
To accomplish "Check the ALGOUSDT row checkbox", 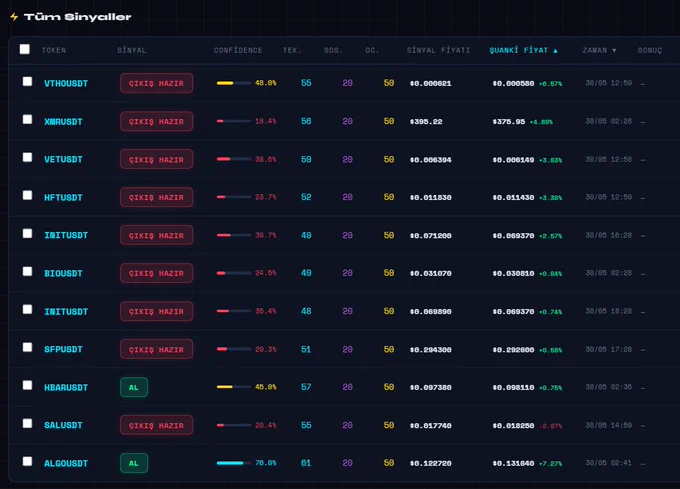I will coord(27,461).
